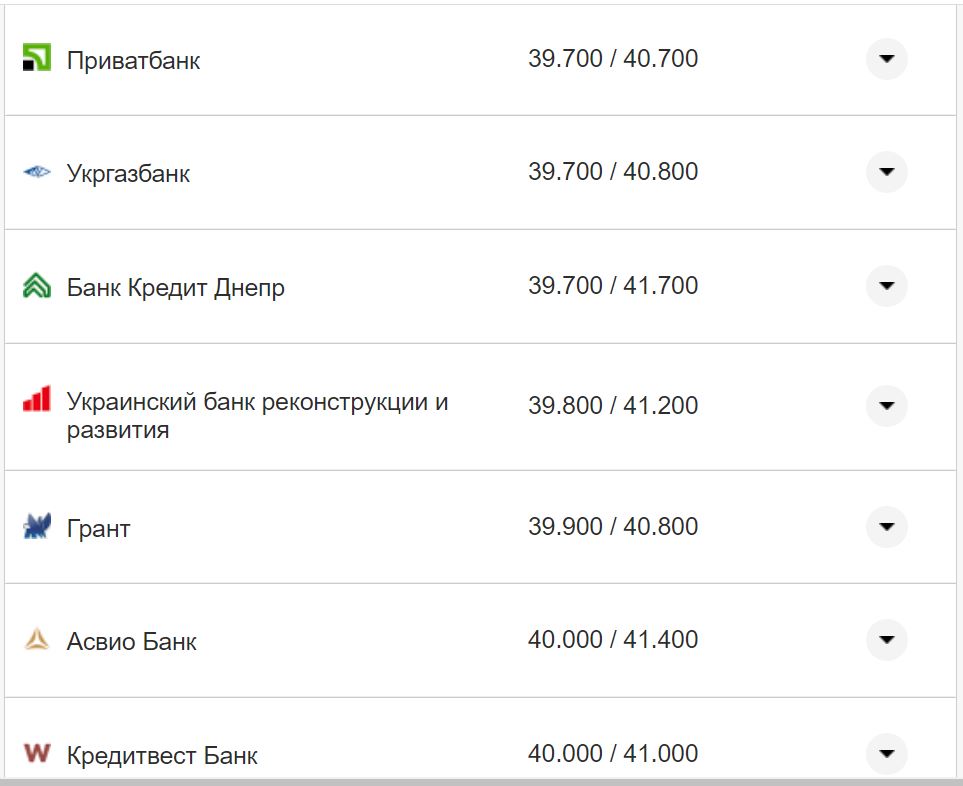Expand Украинский банк реконструкции и развития row
The image size is (963, 786).
(x=886, y=406)
